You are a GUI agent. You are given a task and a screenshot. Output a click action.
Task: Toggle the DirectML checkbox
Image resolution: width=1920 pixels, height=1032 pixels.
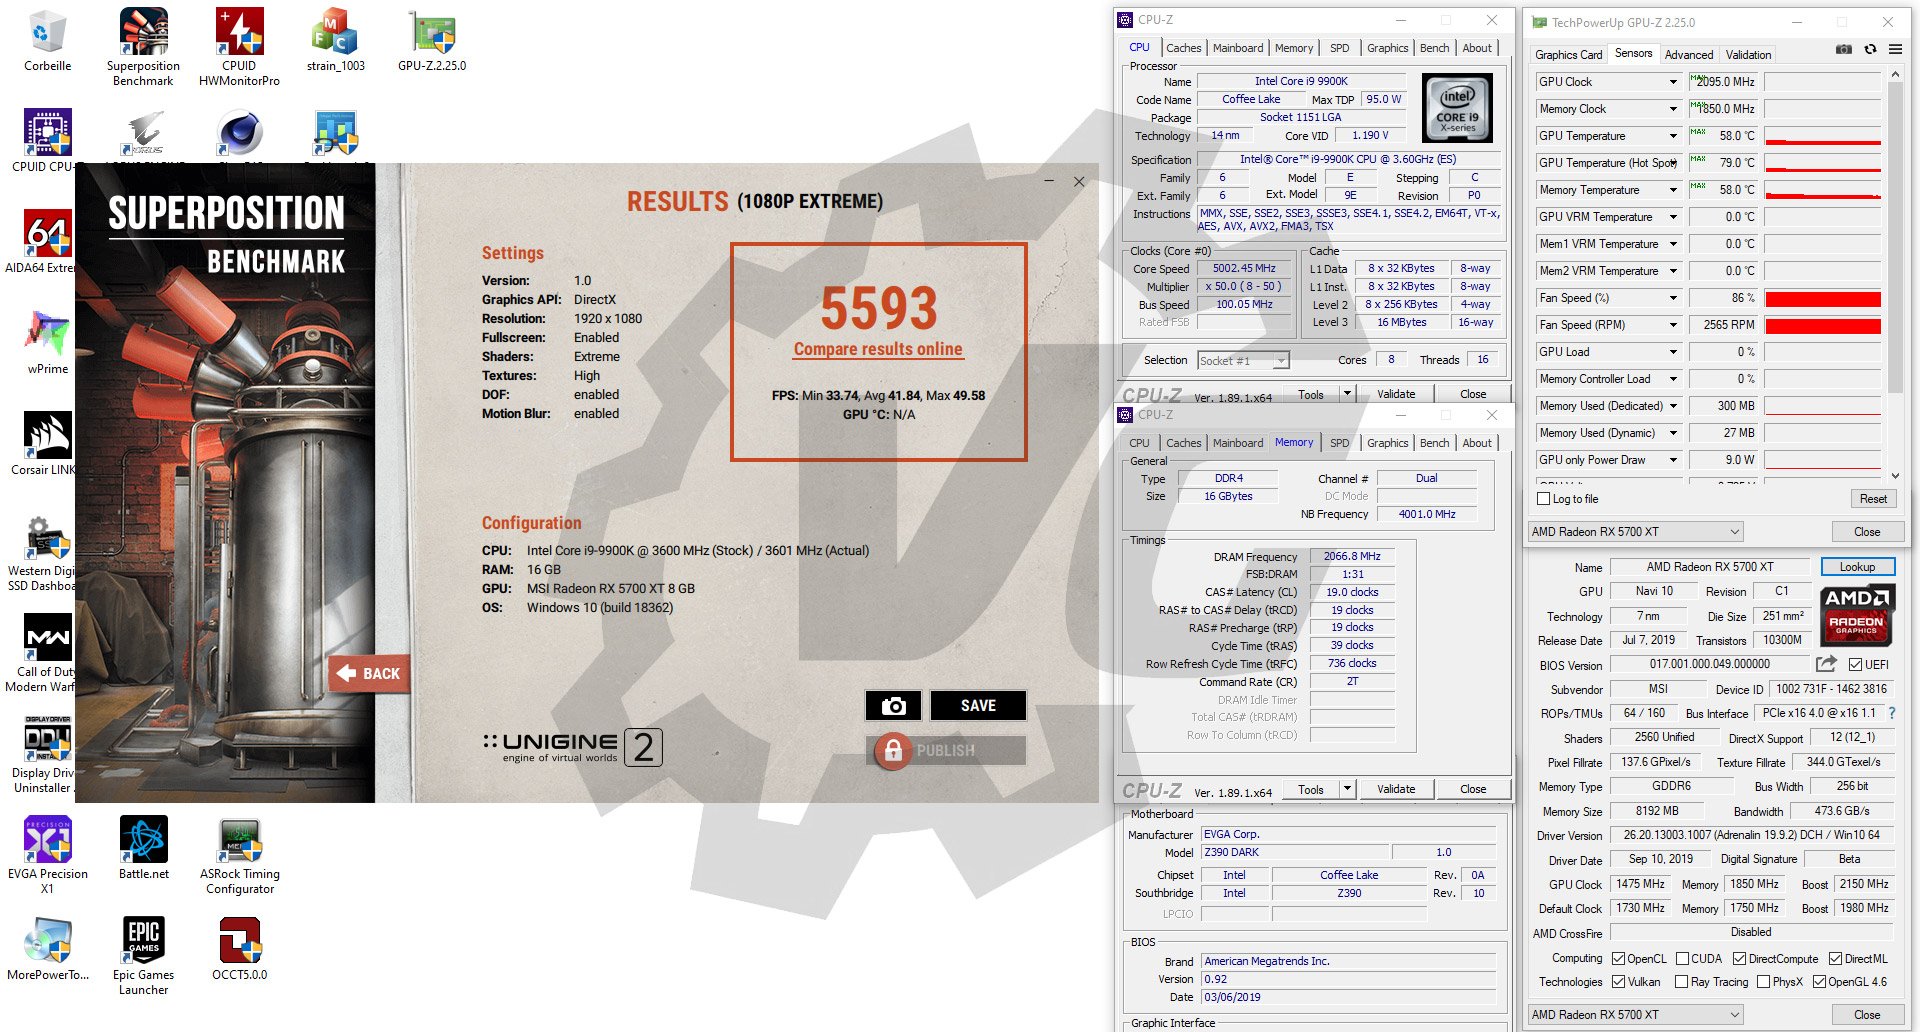(1835, 958)
